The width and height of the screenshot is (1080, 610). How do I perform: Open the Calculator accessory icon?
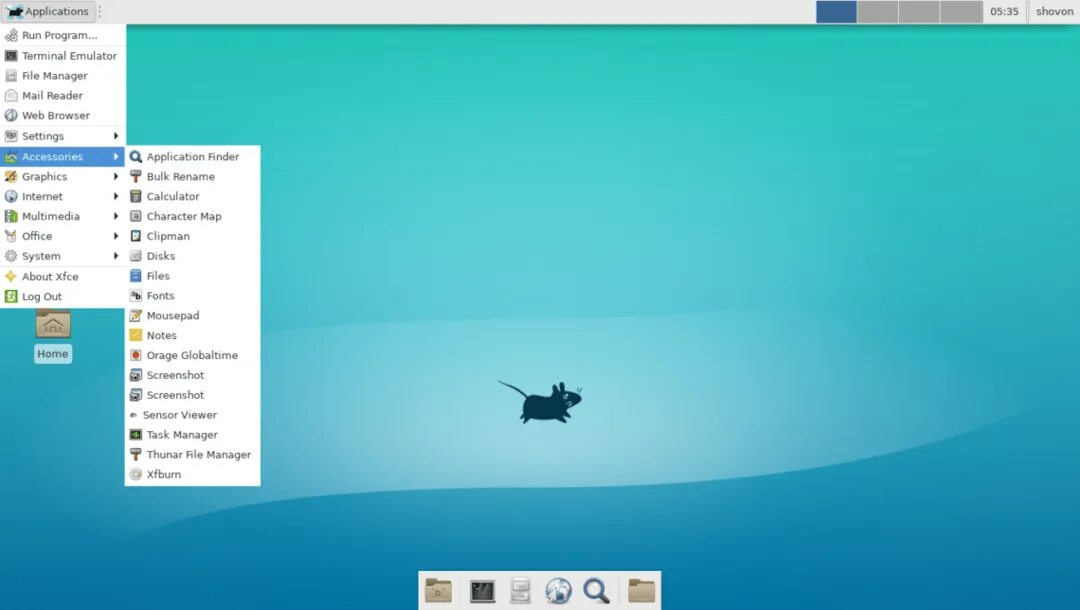click(136, 196)
